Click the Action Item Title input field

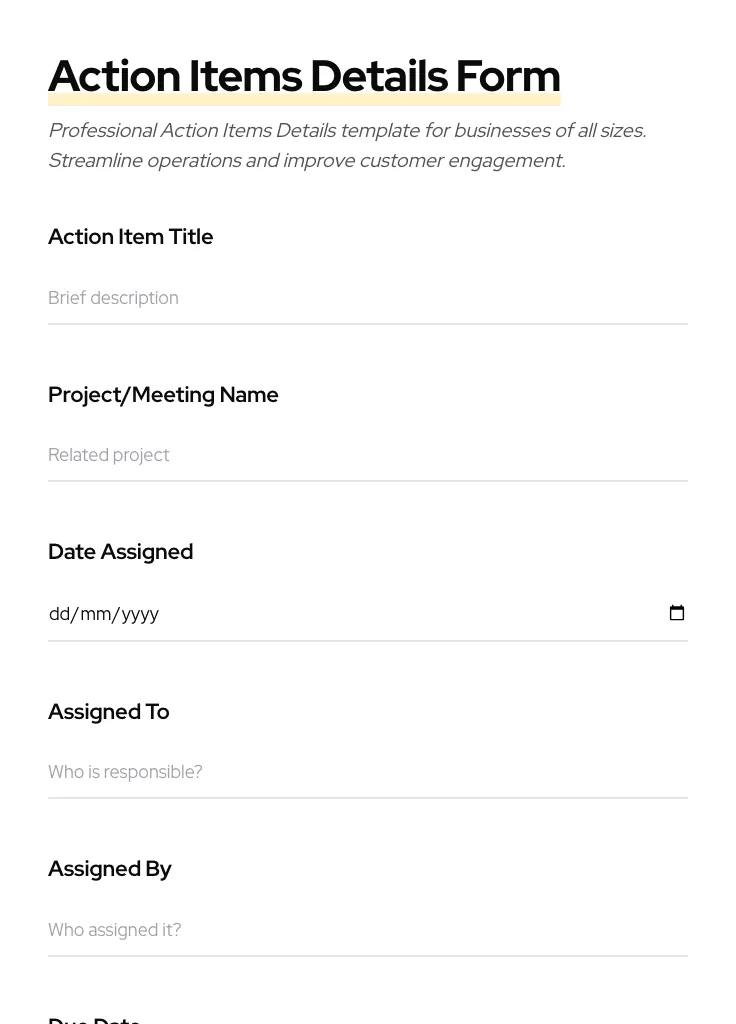coord(367,298)
